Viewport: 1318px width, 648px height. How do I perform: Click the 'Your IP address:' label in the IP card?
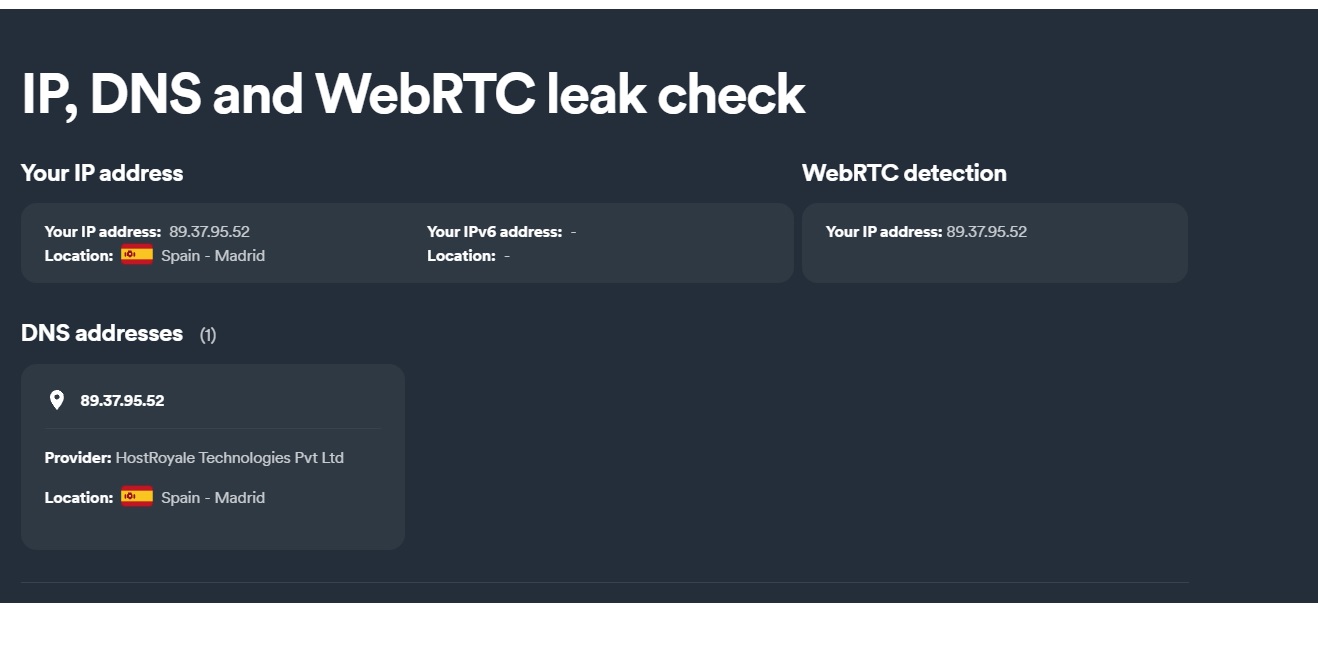(x=103, y=231)
